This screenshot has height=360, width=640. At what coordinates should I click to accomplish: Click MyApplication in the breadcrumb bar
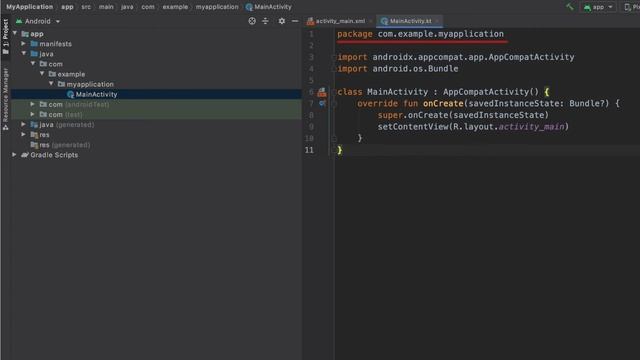click(x=29, y=7)
